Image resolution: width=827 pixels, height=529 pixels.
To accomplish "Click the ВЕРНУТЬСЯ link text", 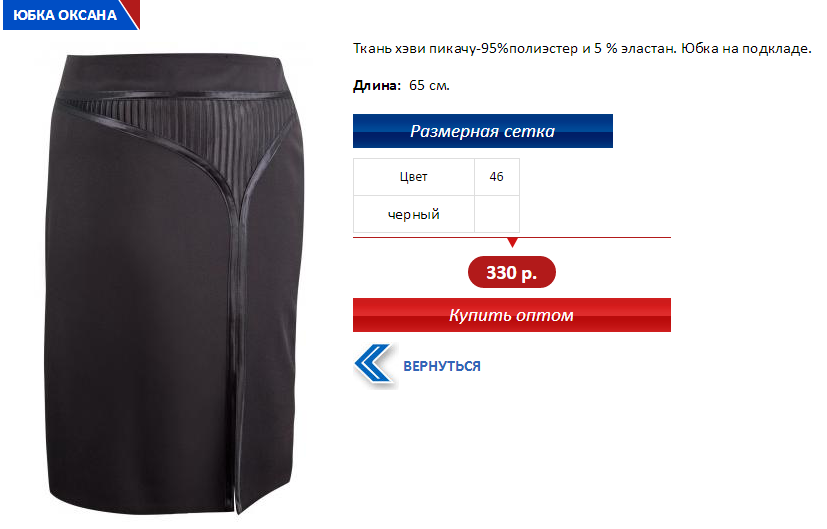I will tap(442, 366).
